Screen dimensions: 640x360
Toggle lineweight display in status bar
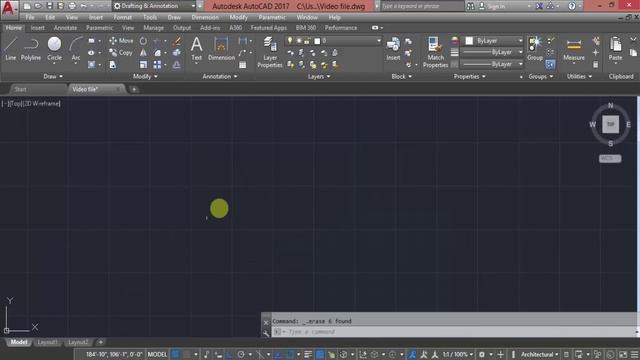click(308, 354)
